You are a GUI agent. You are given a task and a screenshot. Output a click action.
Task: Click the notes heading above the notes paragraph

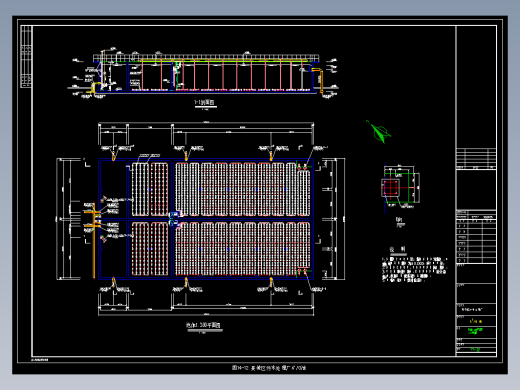coord(398,249)
